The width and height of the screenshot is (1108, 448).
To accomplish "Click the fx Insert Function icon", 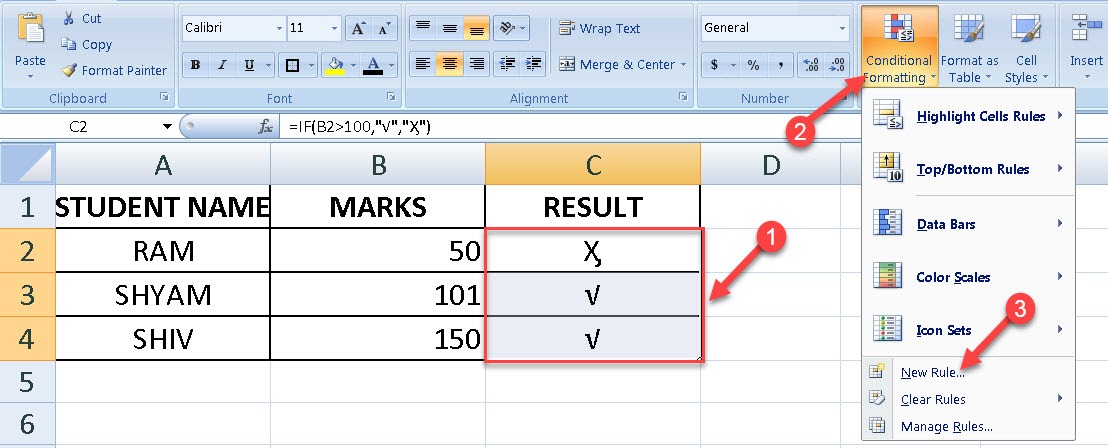I will coord(266,127).
